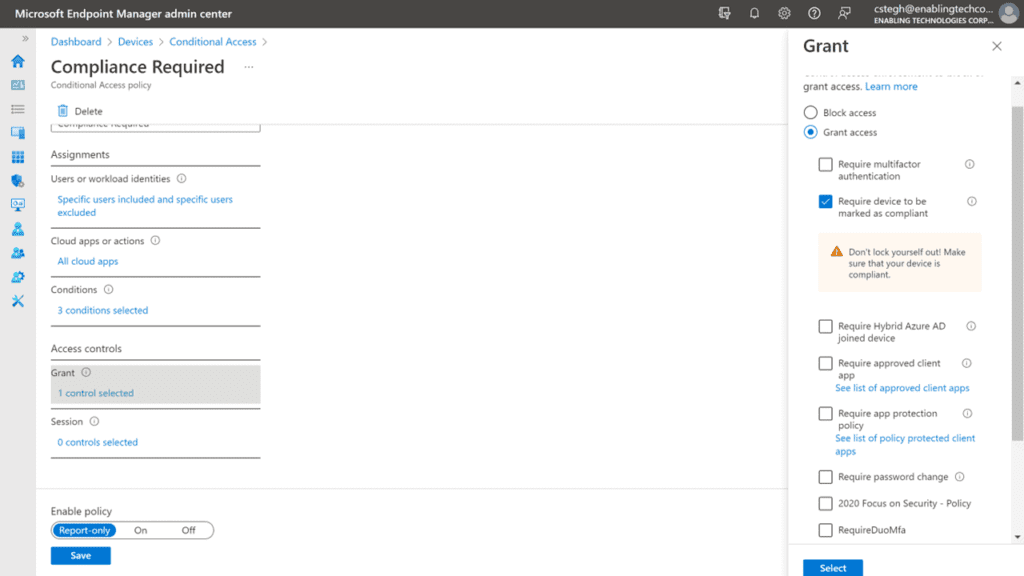Open the Users icon in sidebar
Viewport: 1024px width, 576px height.
pos(18,229)
